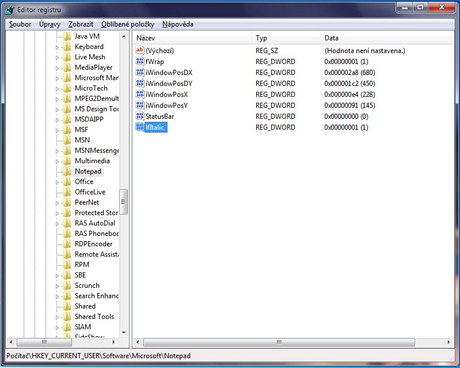Click the Editor registru title bar icon
Image resolution: width=460 pixels, height=368 pixels.
pyautogui.click(x=10, y=10)
